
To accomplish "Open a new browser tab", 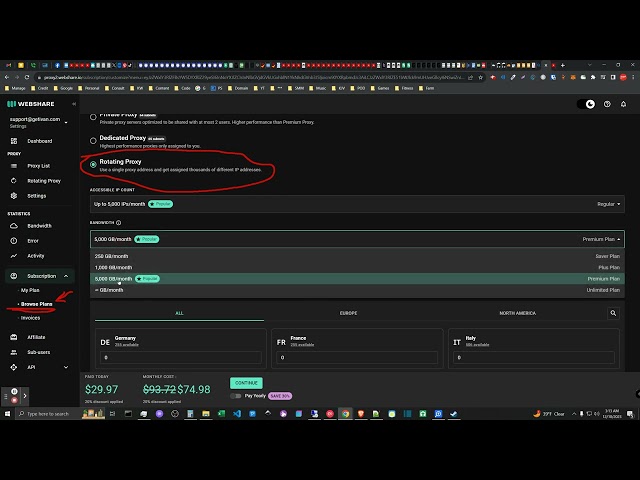I will (x=563, y=65).
